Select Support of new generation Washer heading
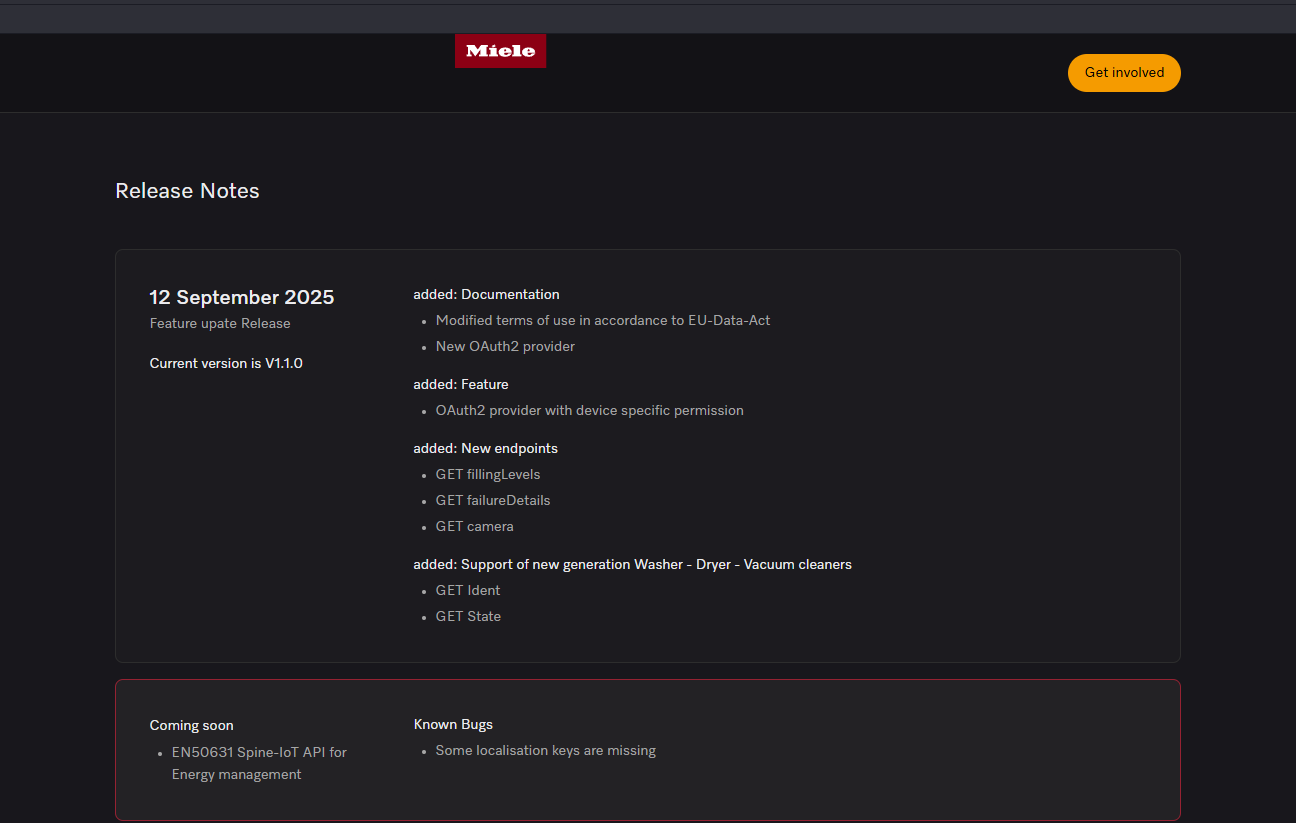Viewport: 1296px width, 823px height. click(x=632, y=564)
